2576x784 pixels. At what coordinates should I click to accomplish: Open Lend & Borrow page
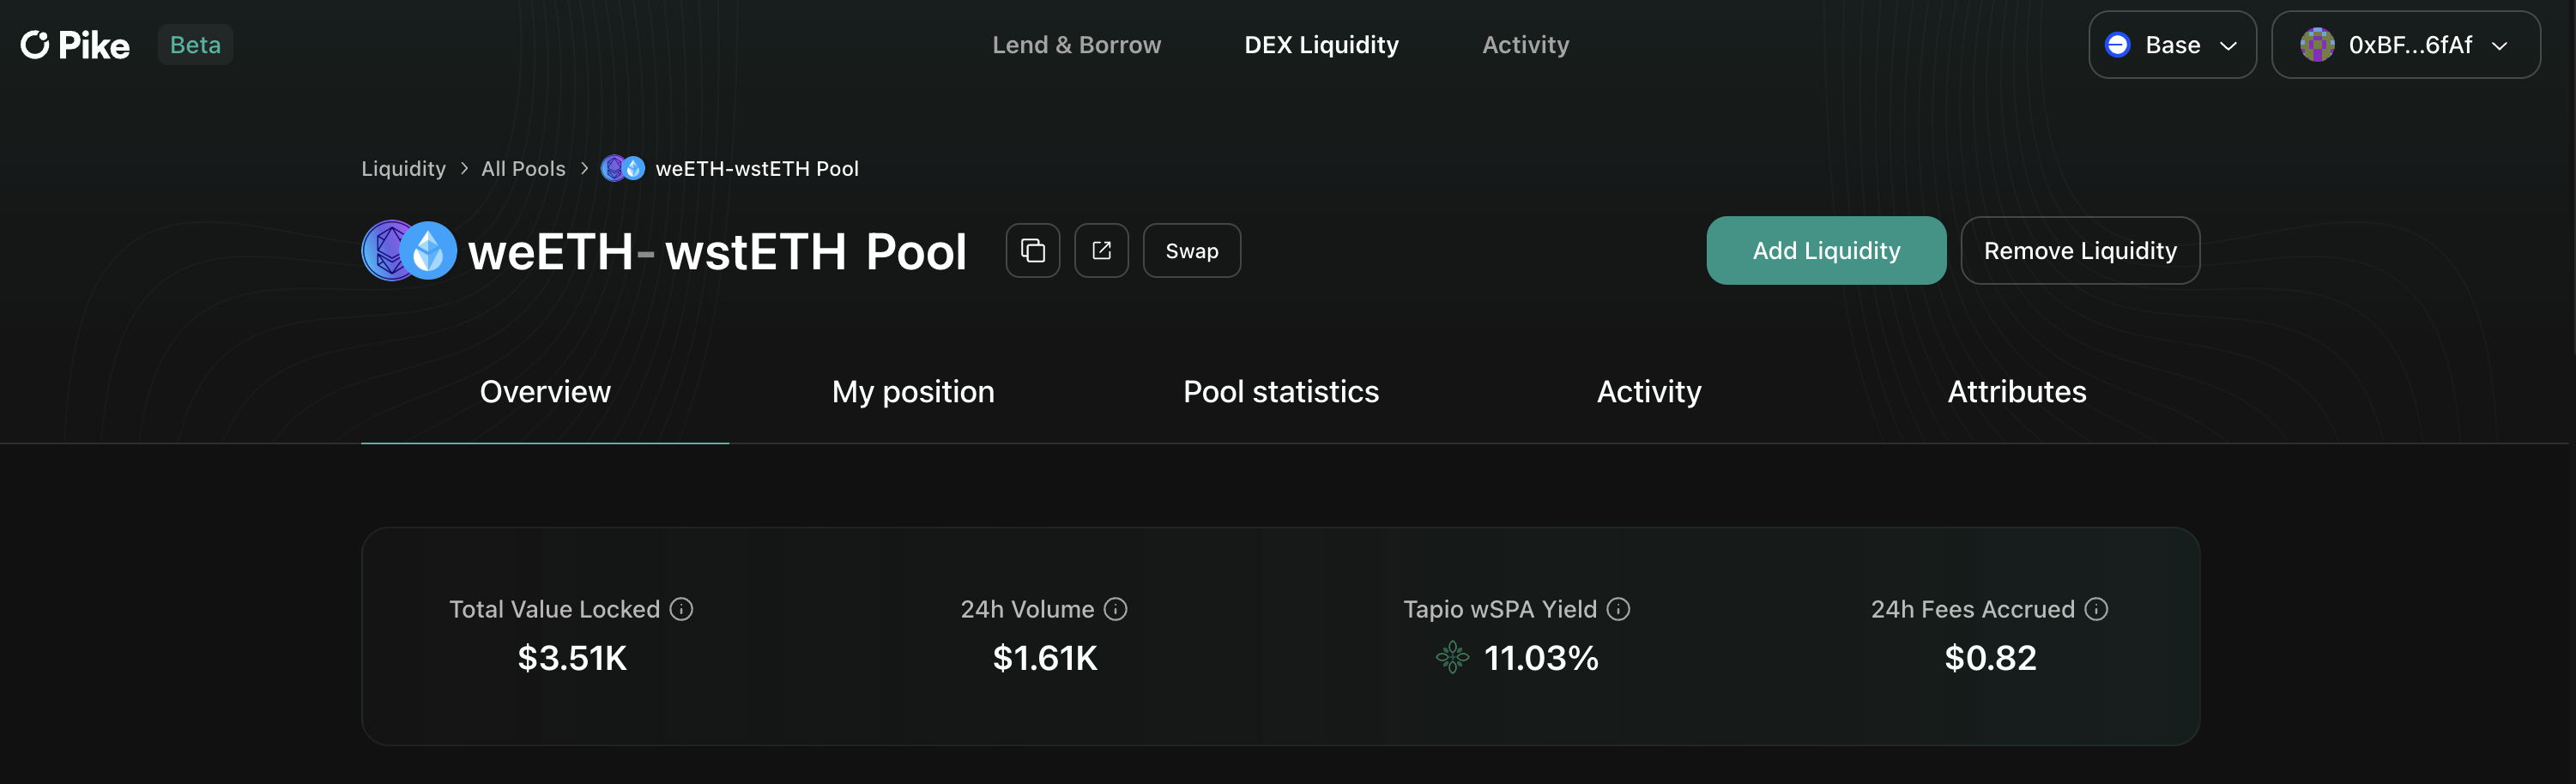pos(1076,45)
